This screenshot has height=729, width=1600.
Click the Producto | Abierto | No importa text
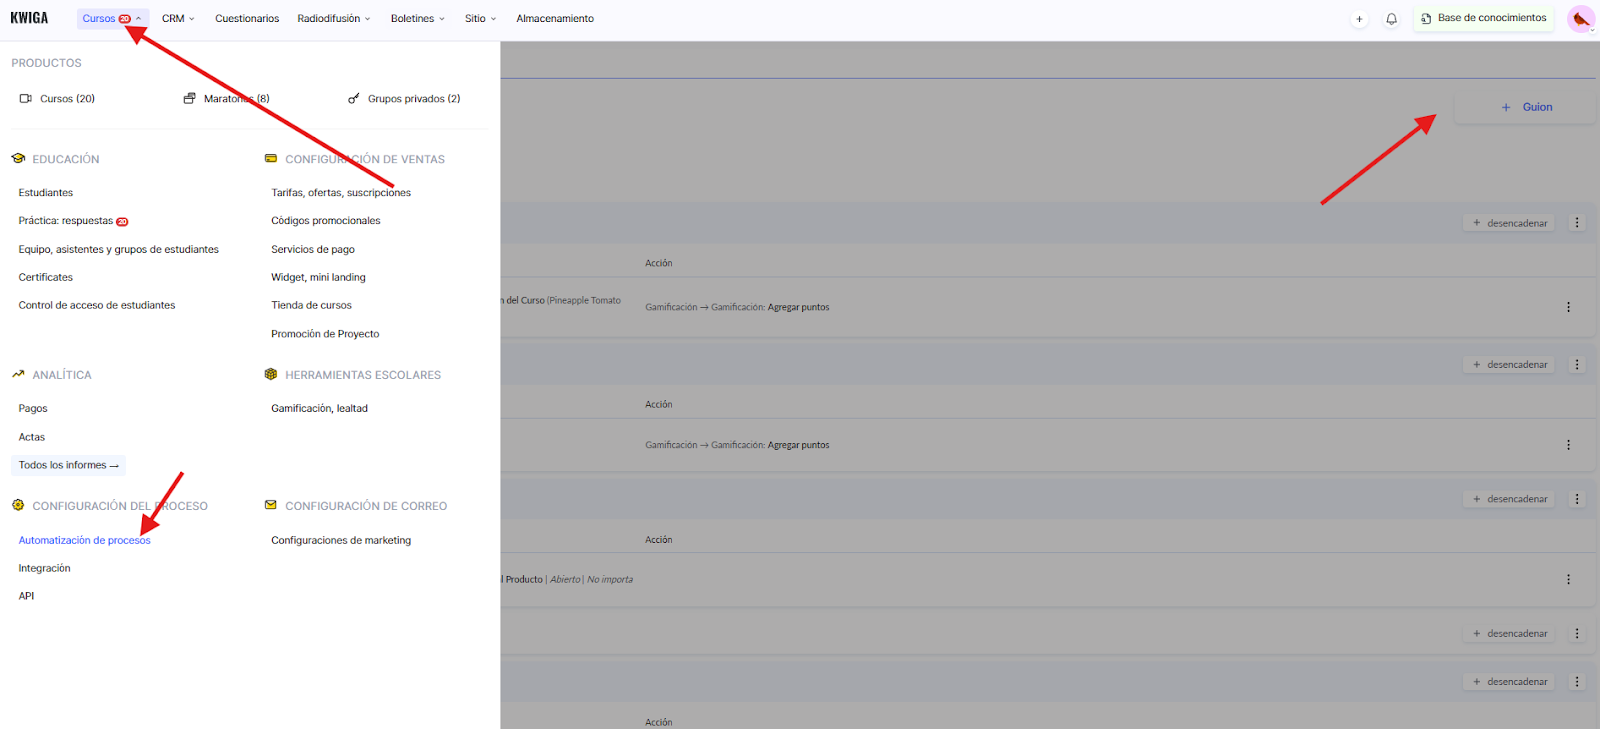[569, 580]
